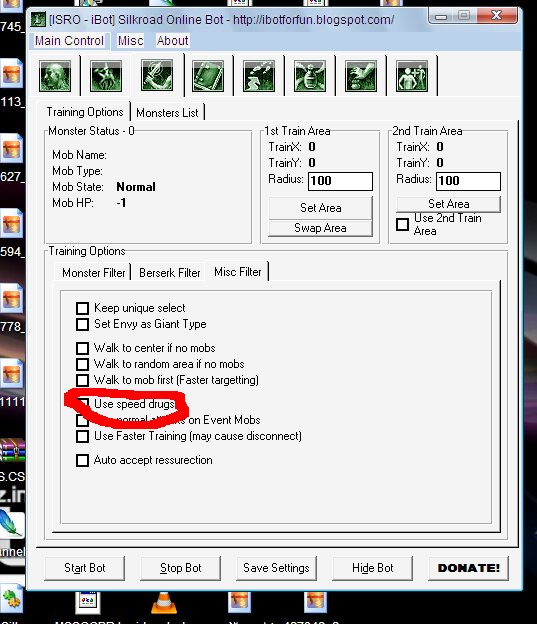Screen dimensions: 537x624
Task: Open the green book icon tab
Action: coord(208,76)
